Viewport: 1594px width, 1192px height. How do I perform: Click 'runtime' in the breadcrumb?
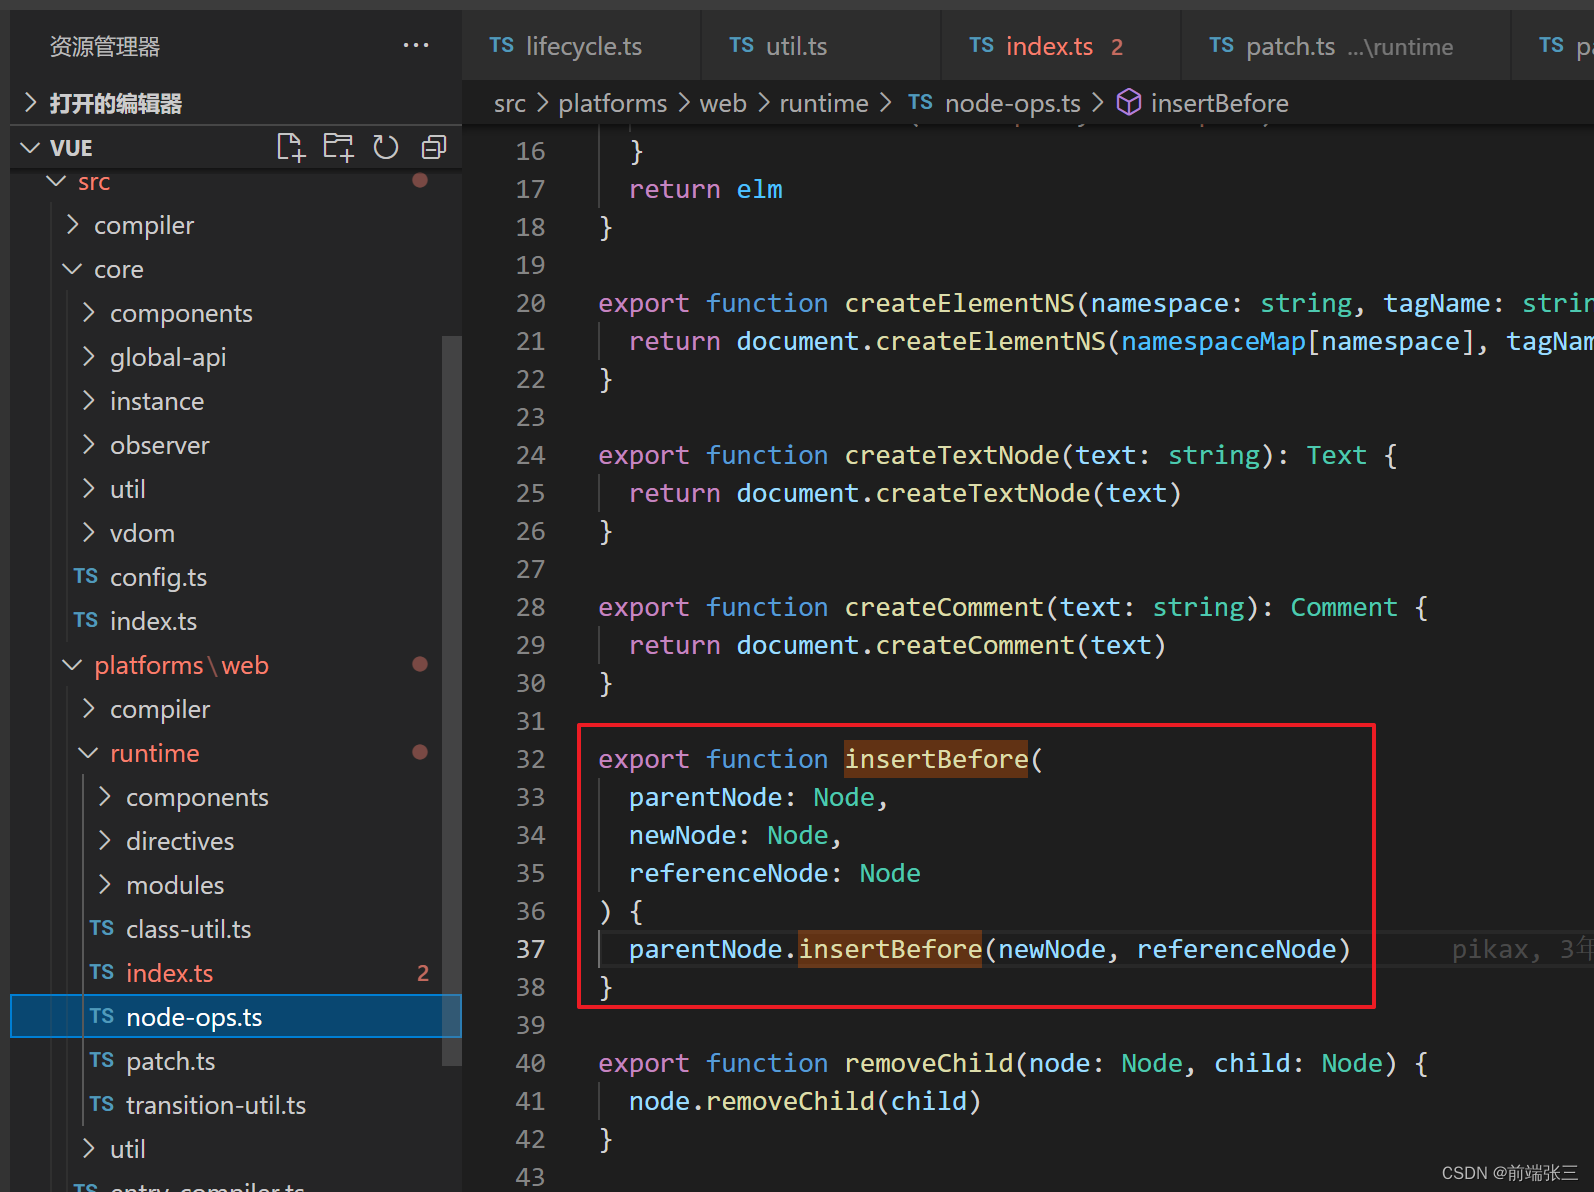pyautogui.click(x=824, y=103)
